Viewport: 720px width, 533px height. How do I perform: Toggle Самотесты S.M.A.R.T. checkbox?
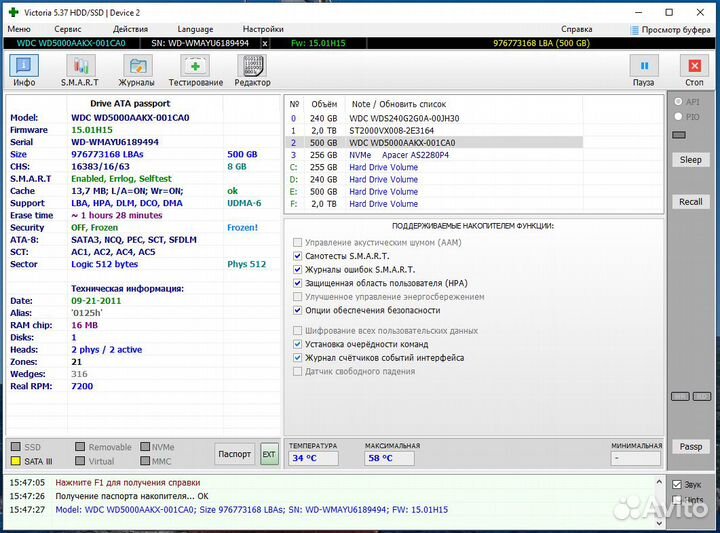pyautogui.click(x=298, y=256)
